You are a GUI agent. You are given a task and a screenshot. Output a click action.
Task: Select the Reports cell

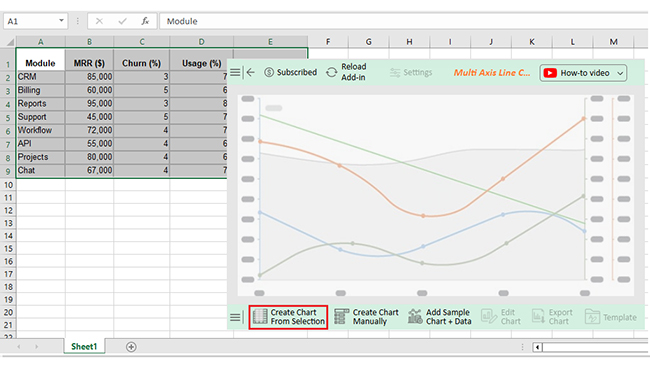41,103
